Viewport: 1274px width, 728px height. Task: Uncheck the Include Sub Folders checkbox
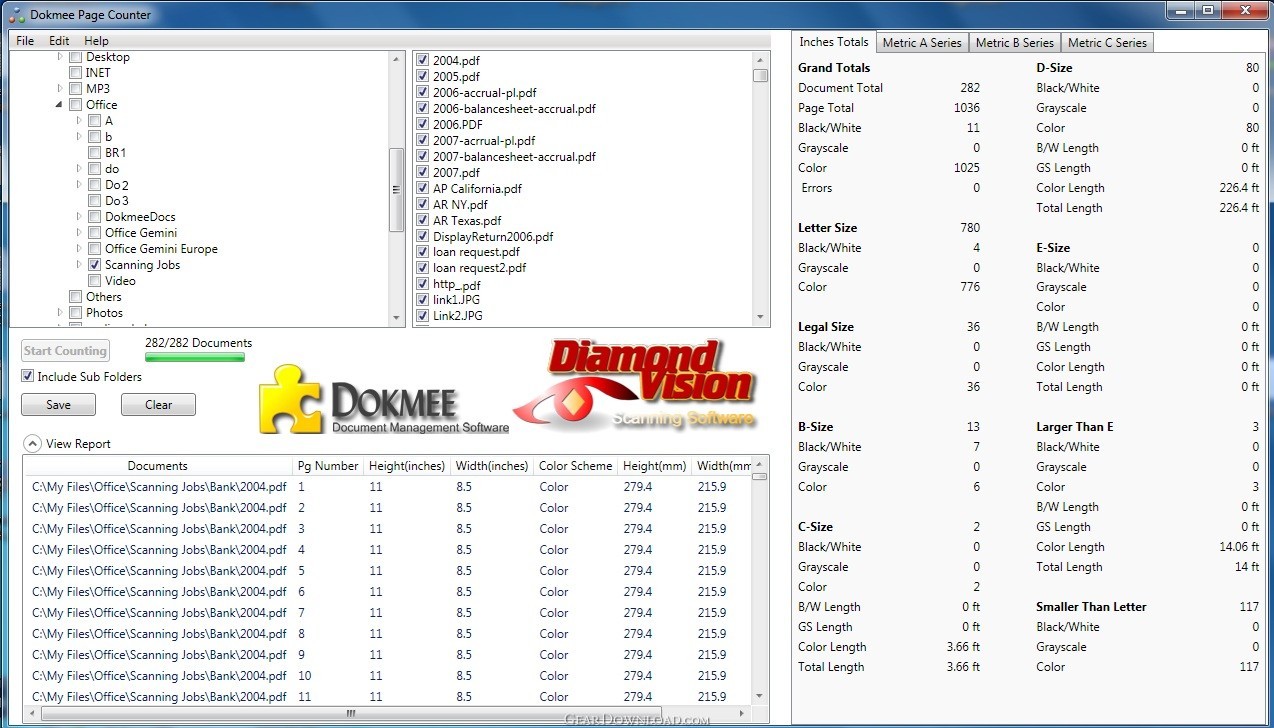coord(28,377)
